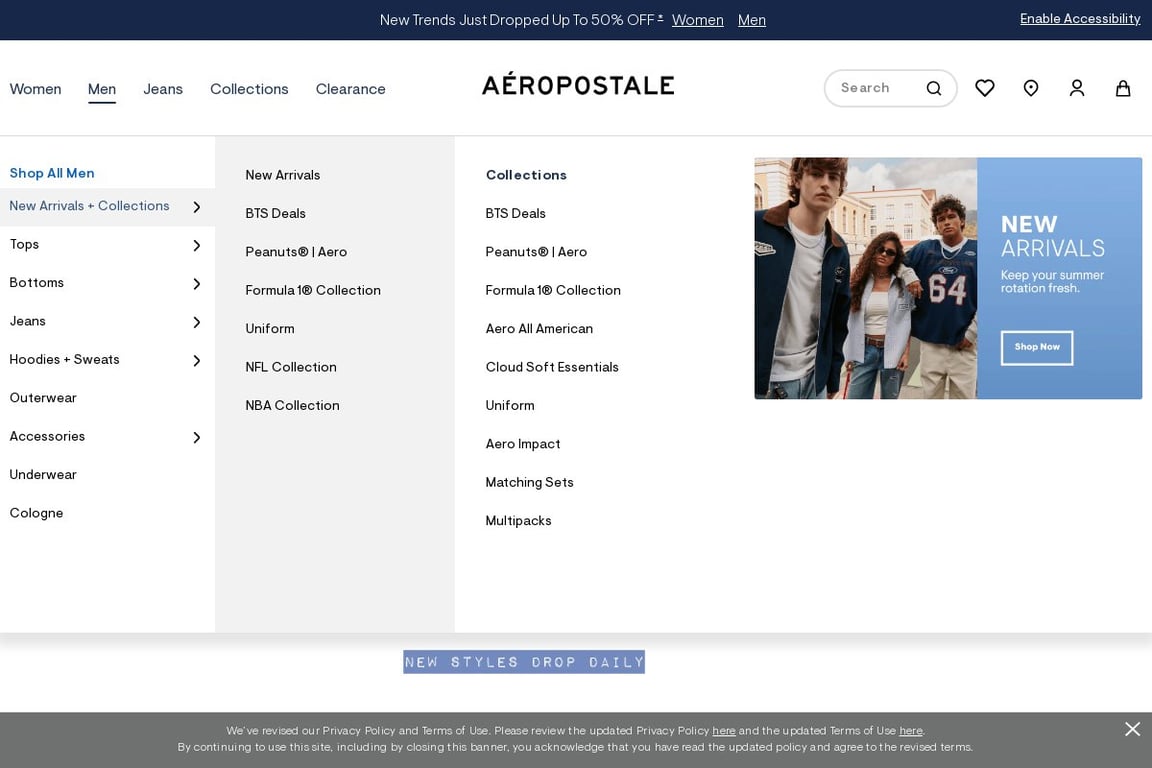Open the account profile icon
The height and width of the screenshot is (768, 1152).
point(1077,88)
